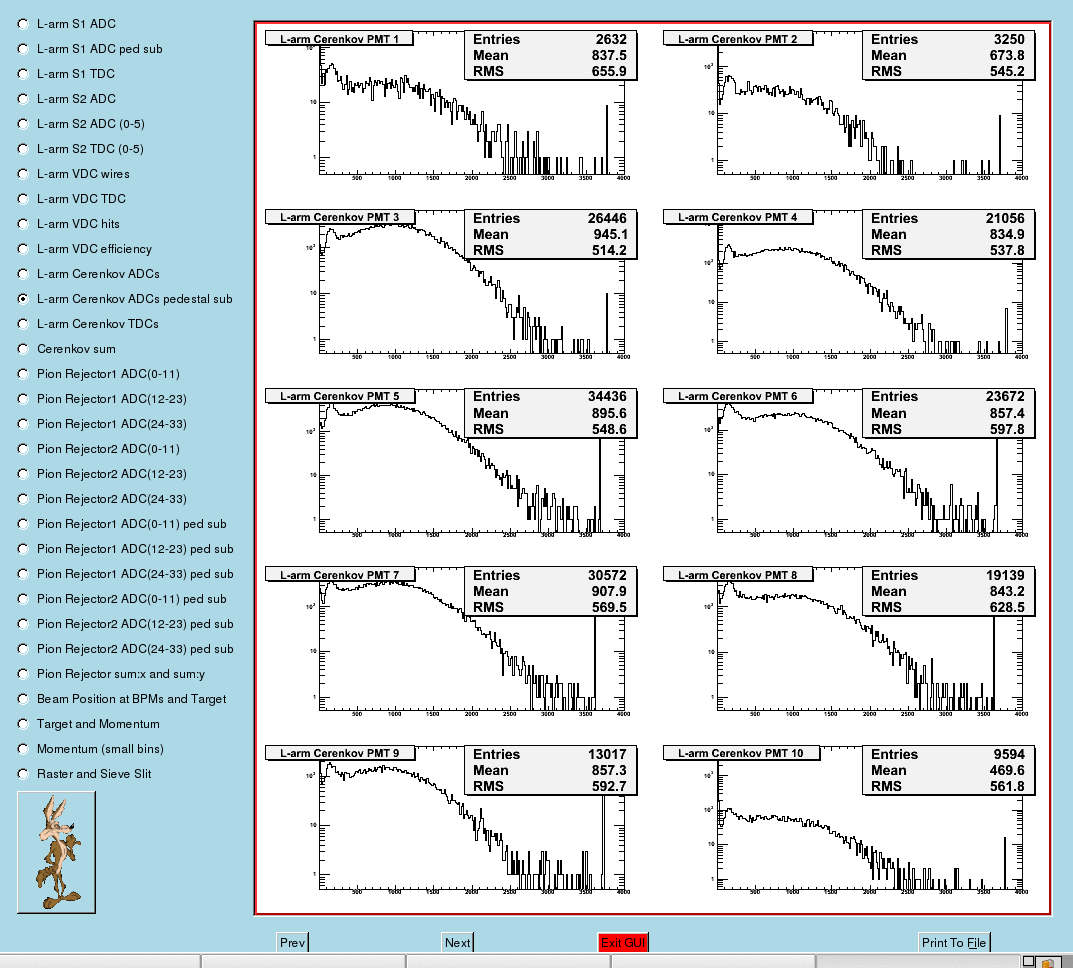Select L-arm Cerenkov ADCs pedestal sub
The height and width of the screenshot is (968, 1073).
[23, 299]
